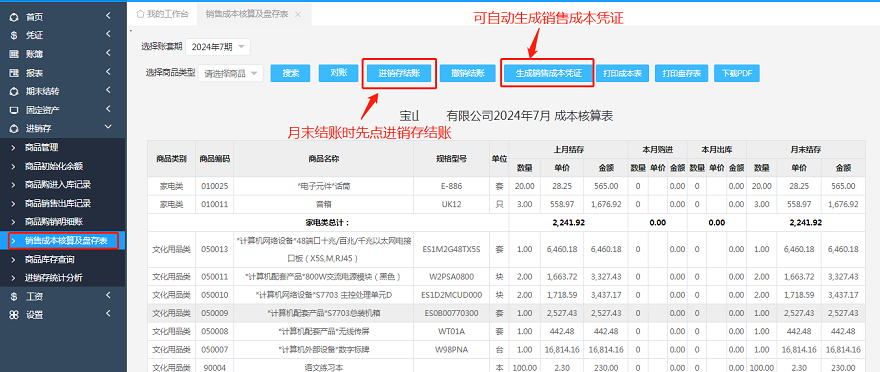
Task: Click spec cell WT01A
Action: pos(452,331)
